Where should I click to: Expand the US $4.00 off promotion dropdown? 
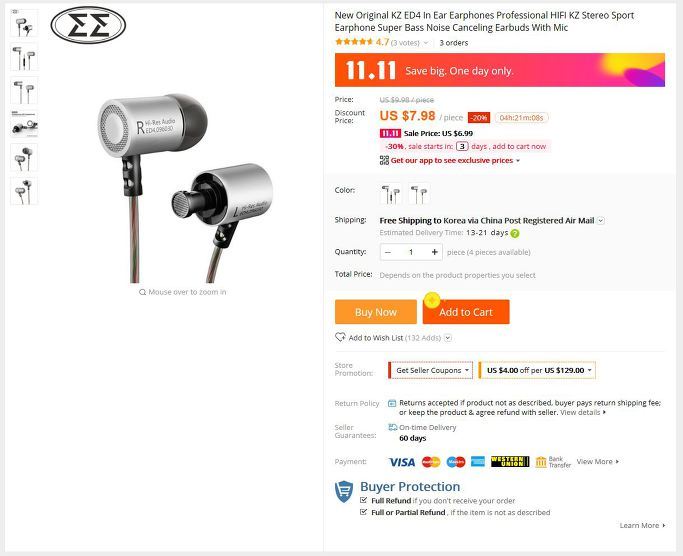tap(537, 370)
